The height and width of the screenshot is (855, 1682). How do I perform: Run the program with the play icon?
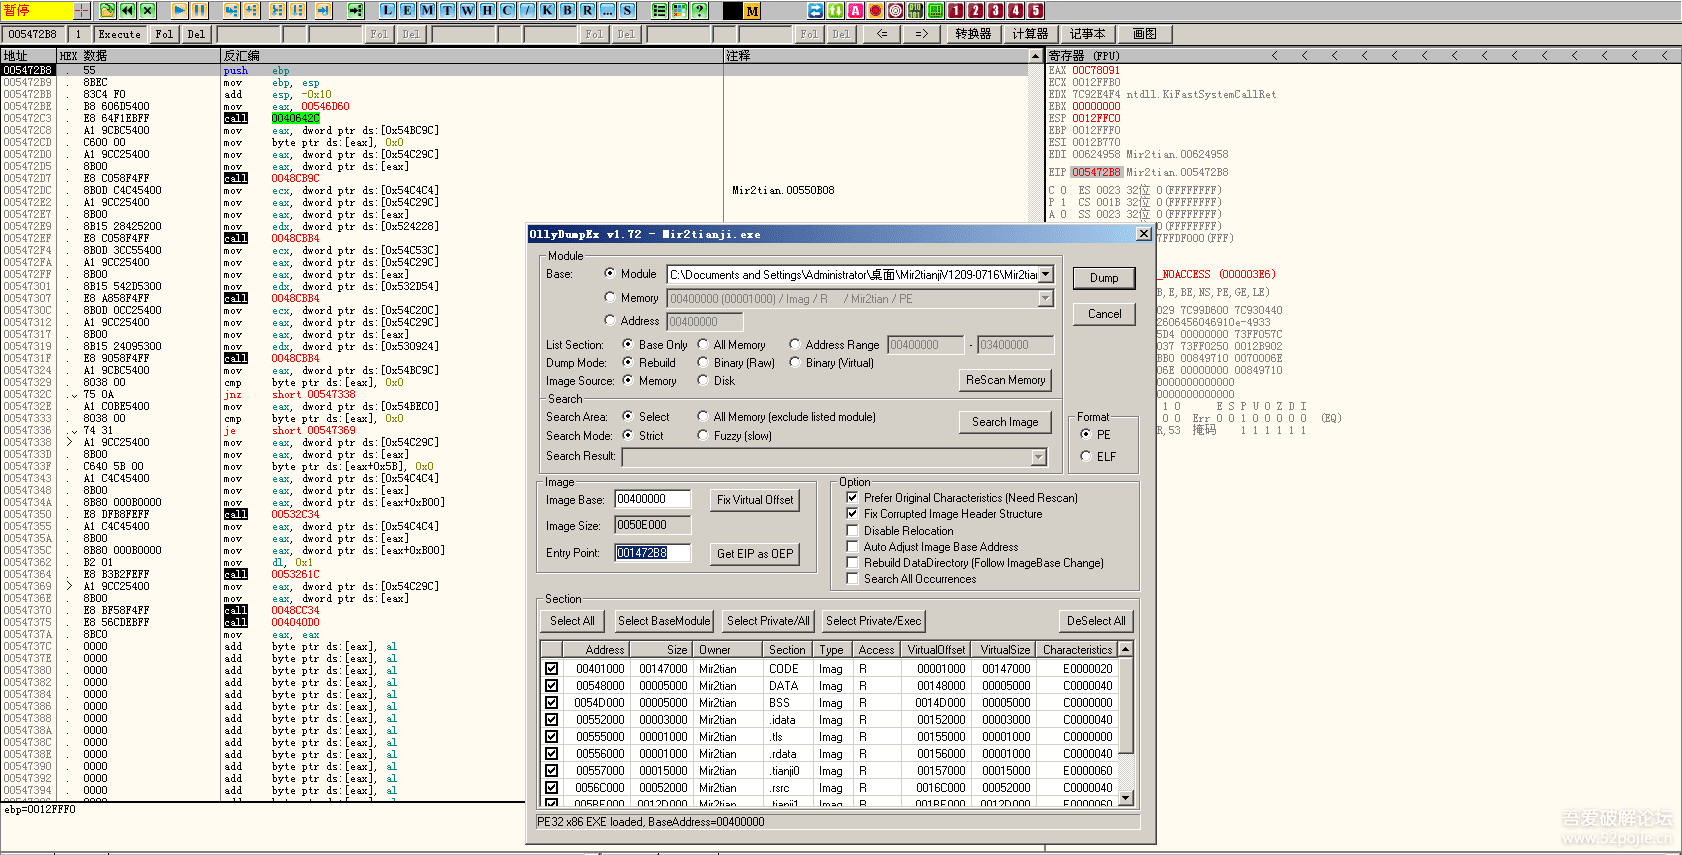click(x=180, y=10)
